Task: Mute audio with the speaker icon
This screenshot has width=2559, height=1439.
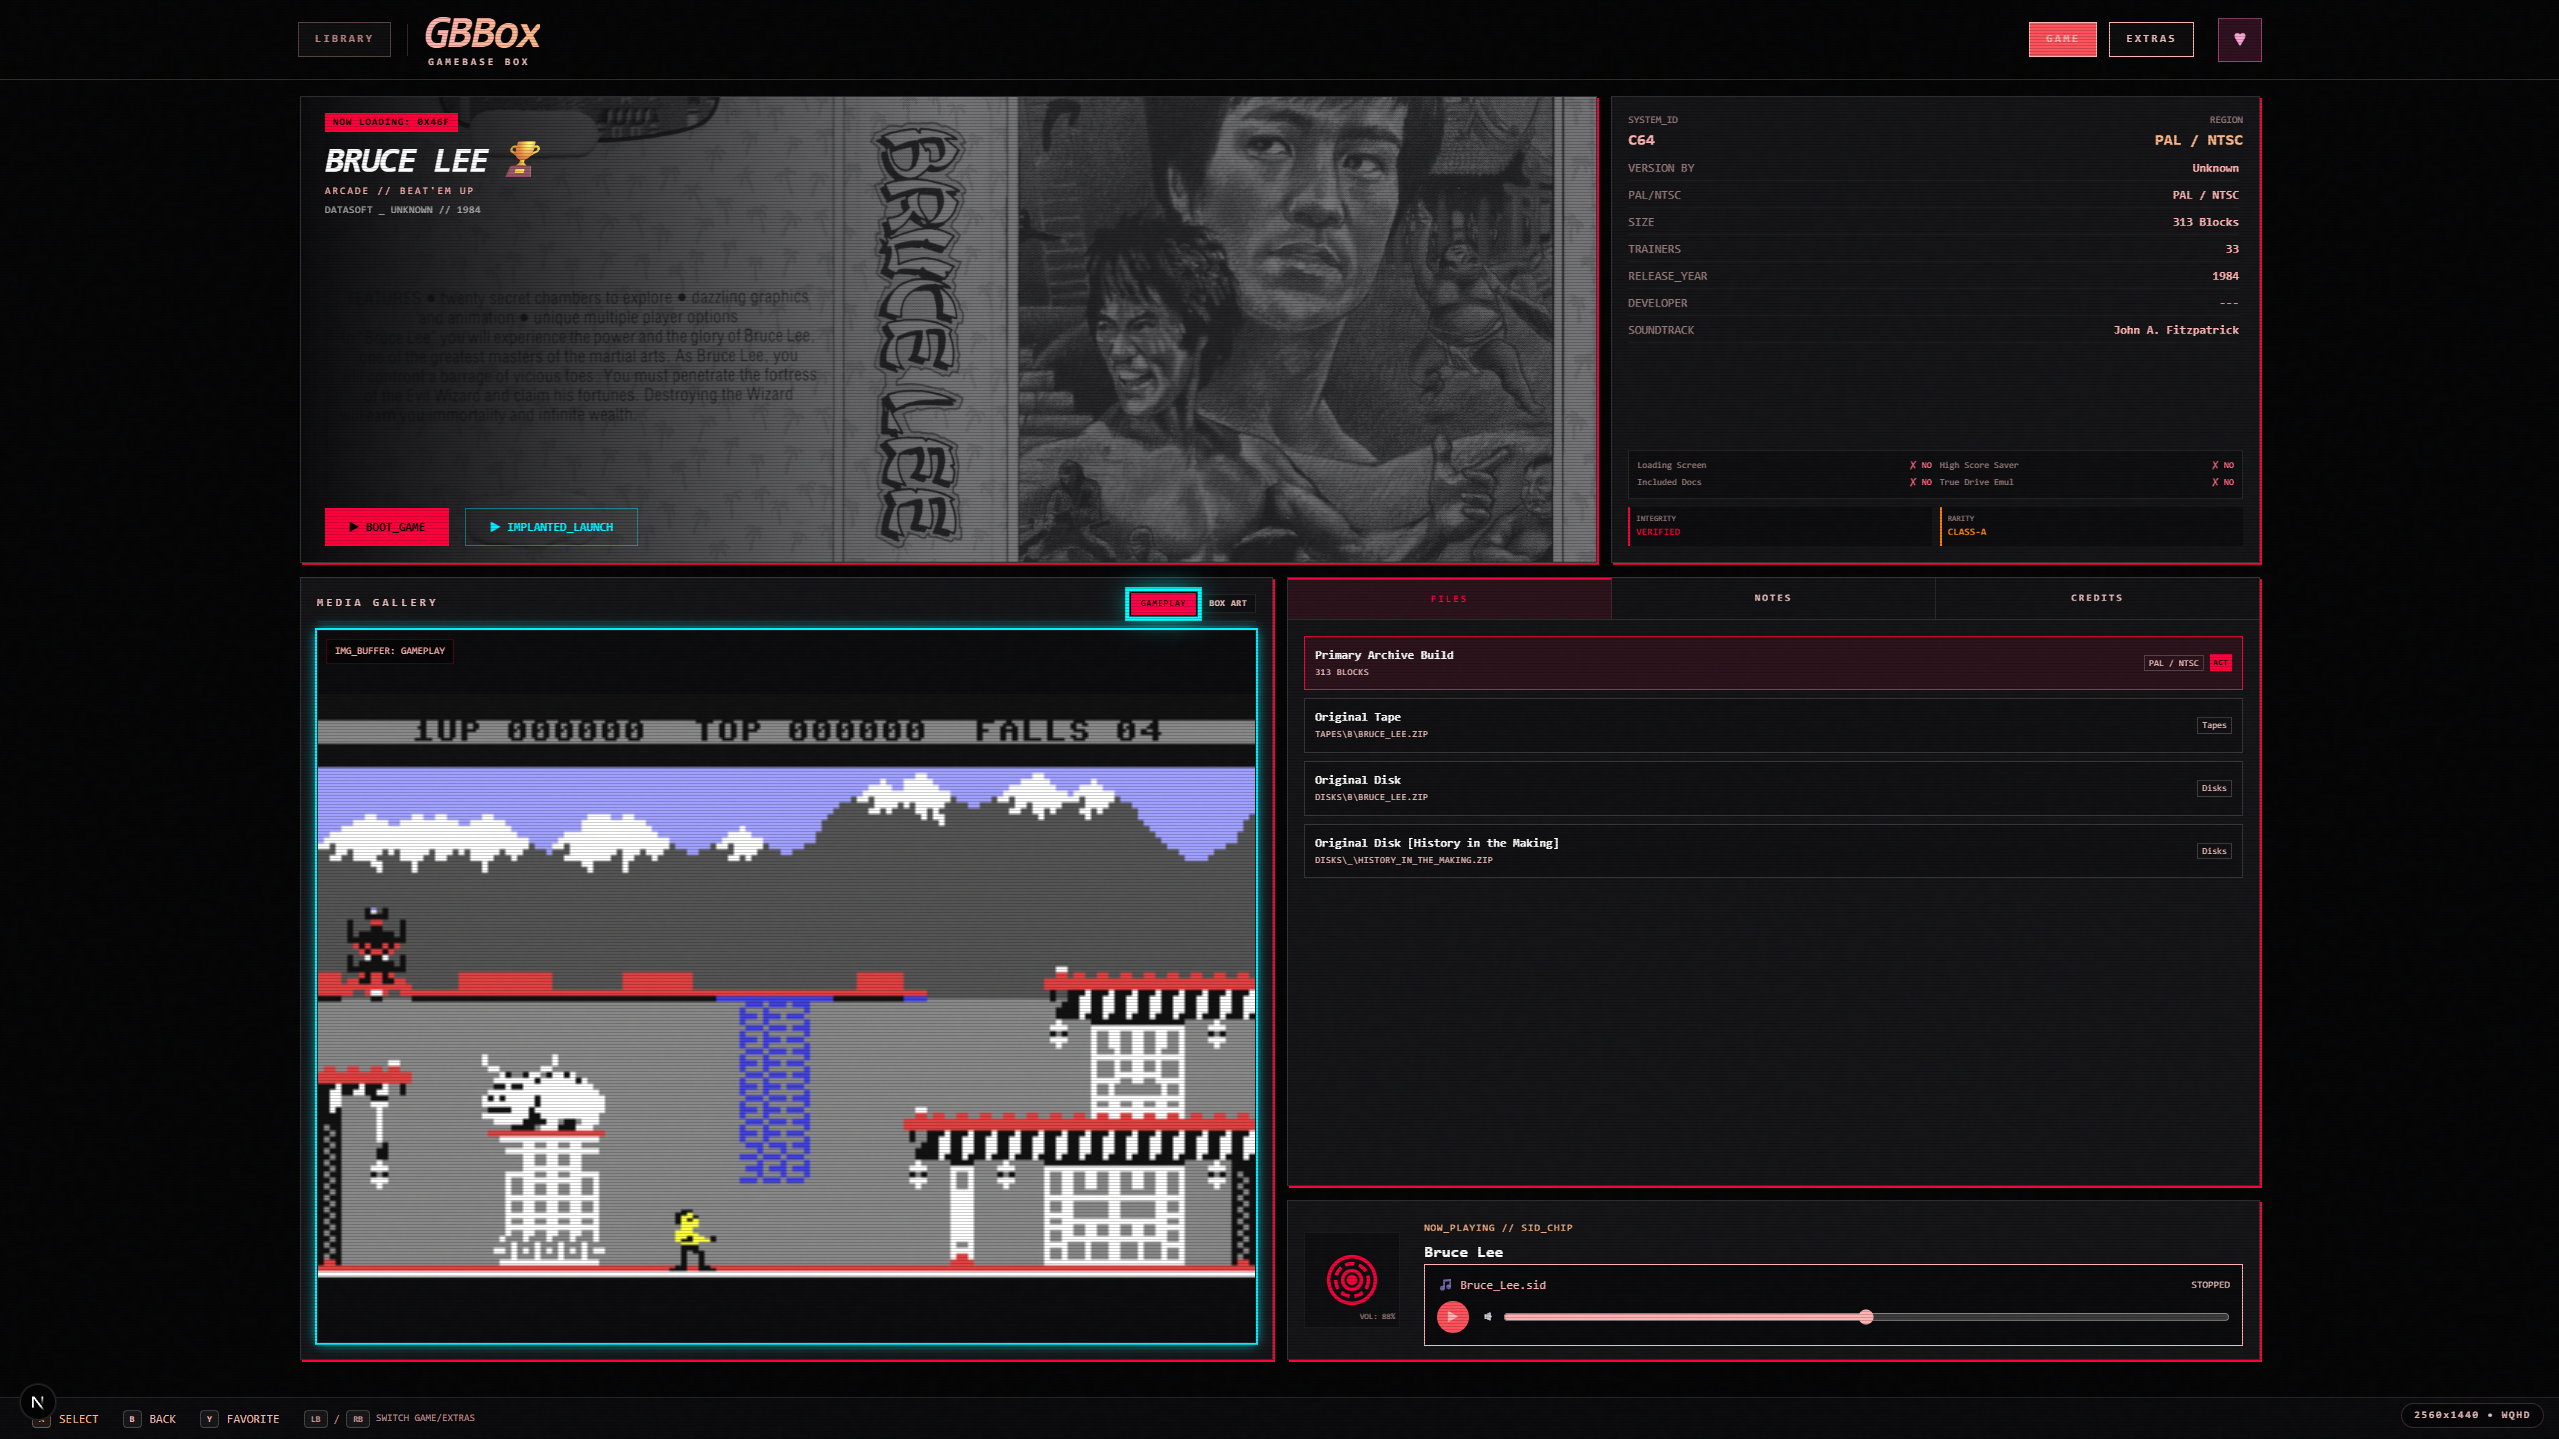Action: point(1488,1316)
